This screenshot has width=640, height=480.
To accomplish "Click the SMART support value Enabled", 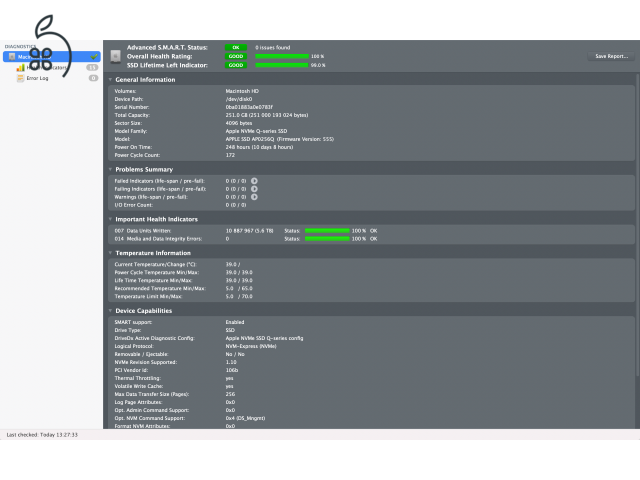I will coord(235,322).
